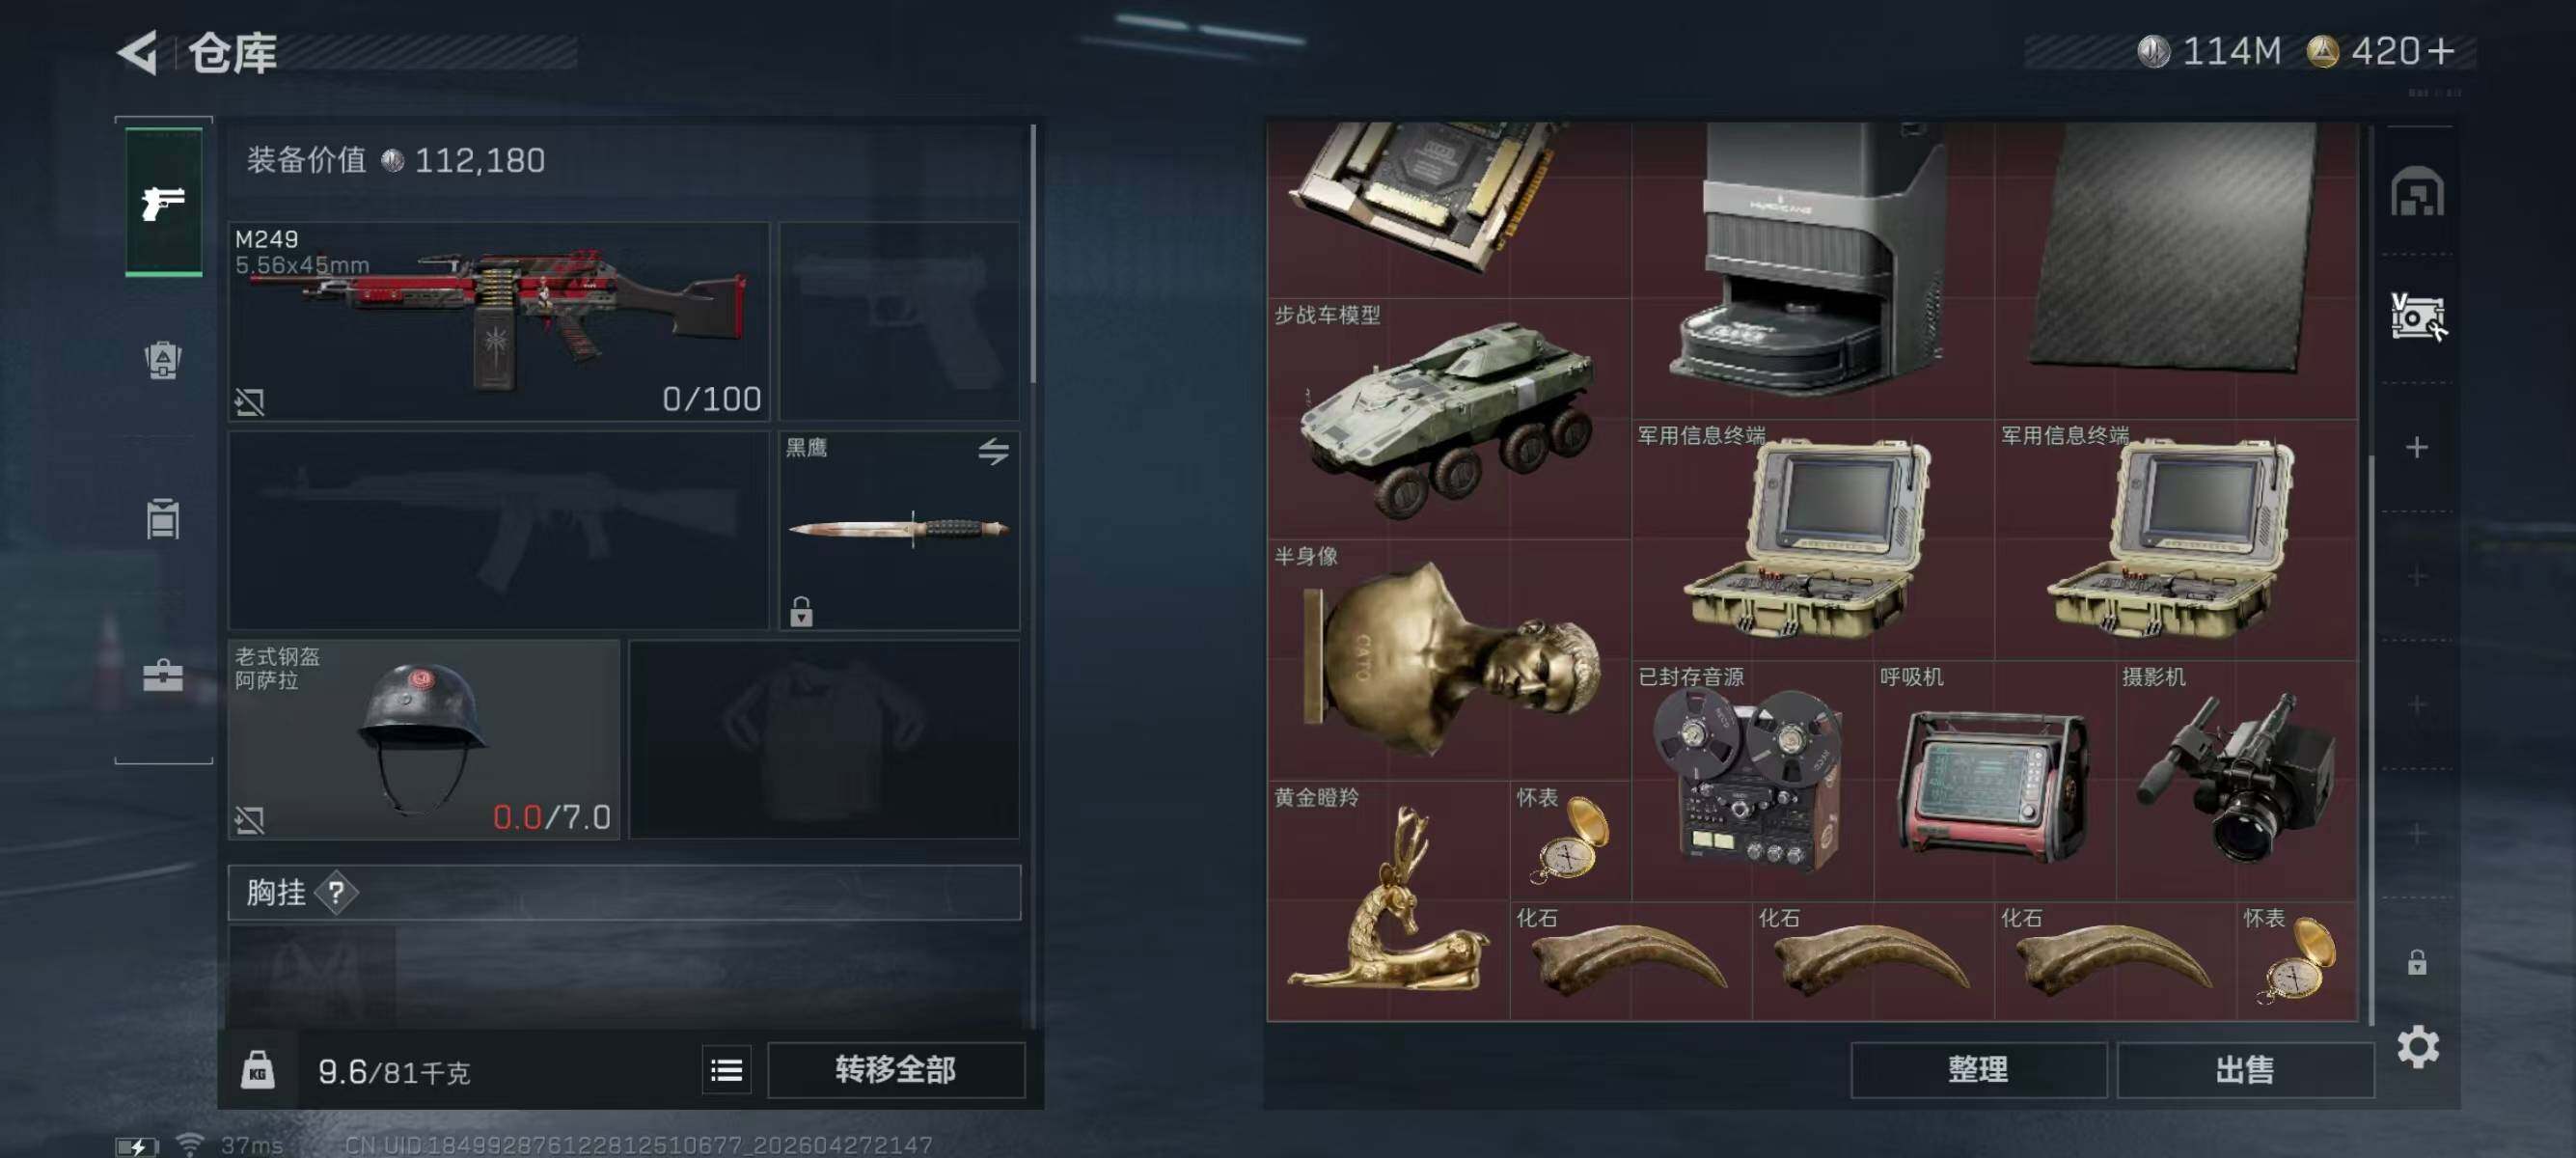Select the 黄金瞪羚 item thumbnail
This screenshot has width=2576, height=1158.
point(1388,900)
